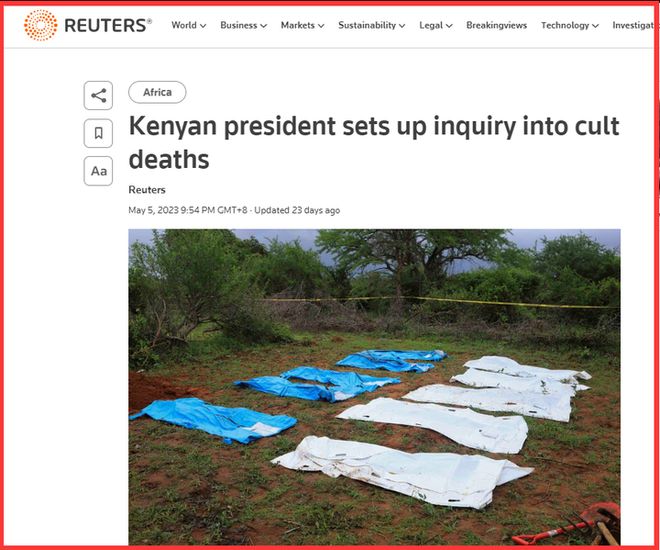This screenshot has width=660, height=550.
Task: Open the Aa text size control
Action: point(98,171)
